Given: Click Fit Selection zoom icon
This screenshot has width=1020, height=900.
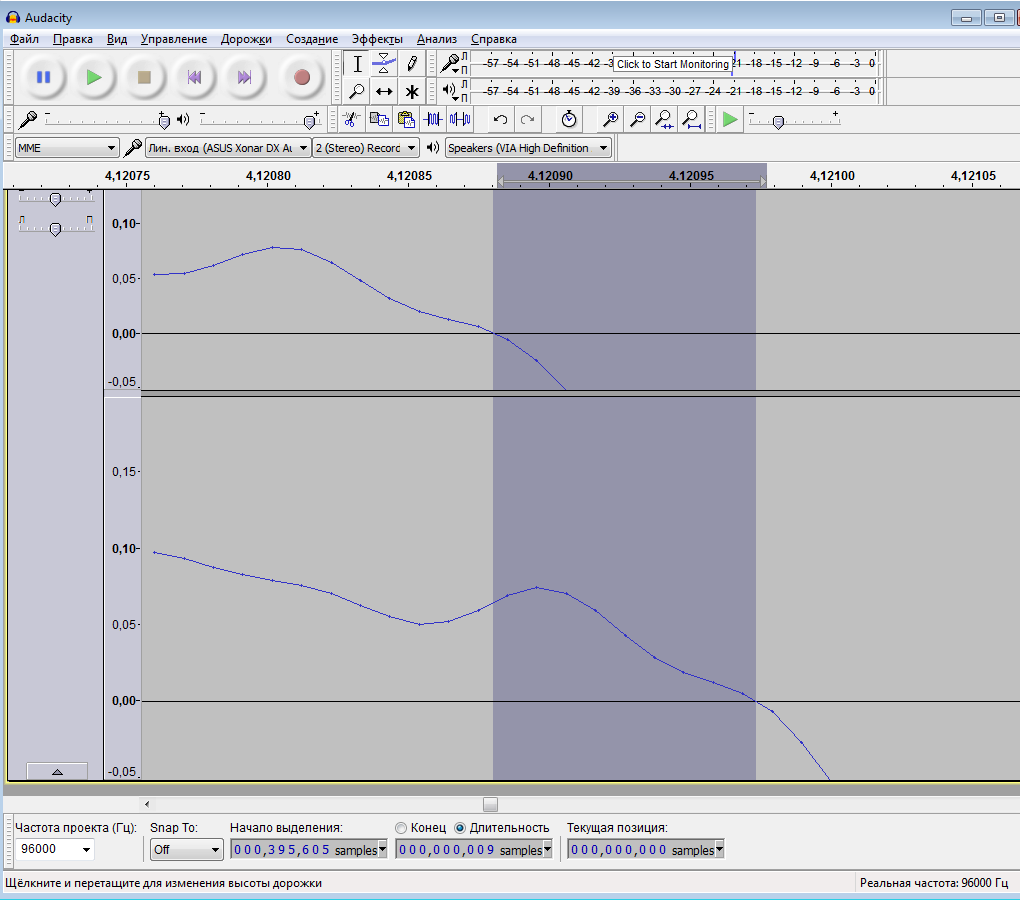Looking at the screenshot, I should [664, 119].
